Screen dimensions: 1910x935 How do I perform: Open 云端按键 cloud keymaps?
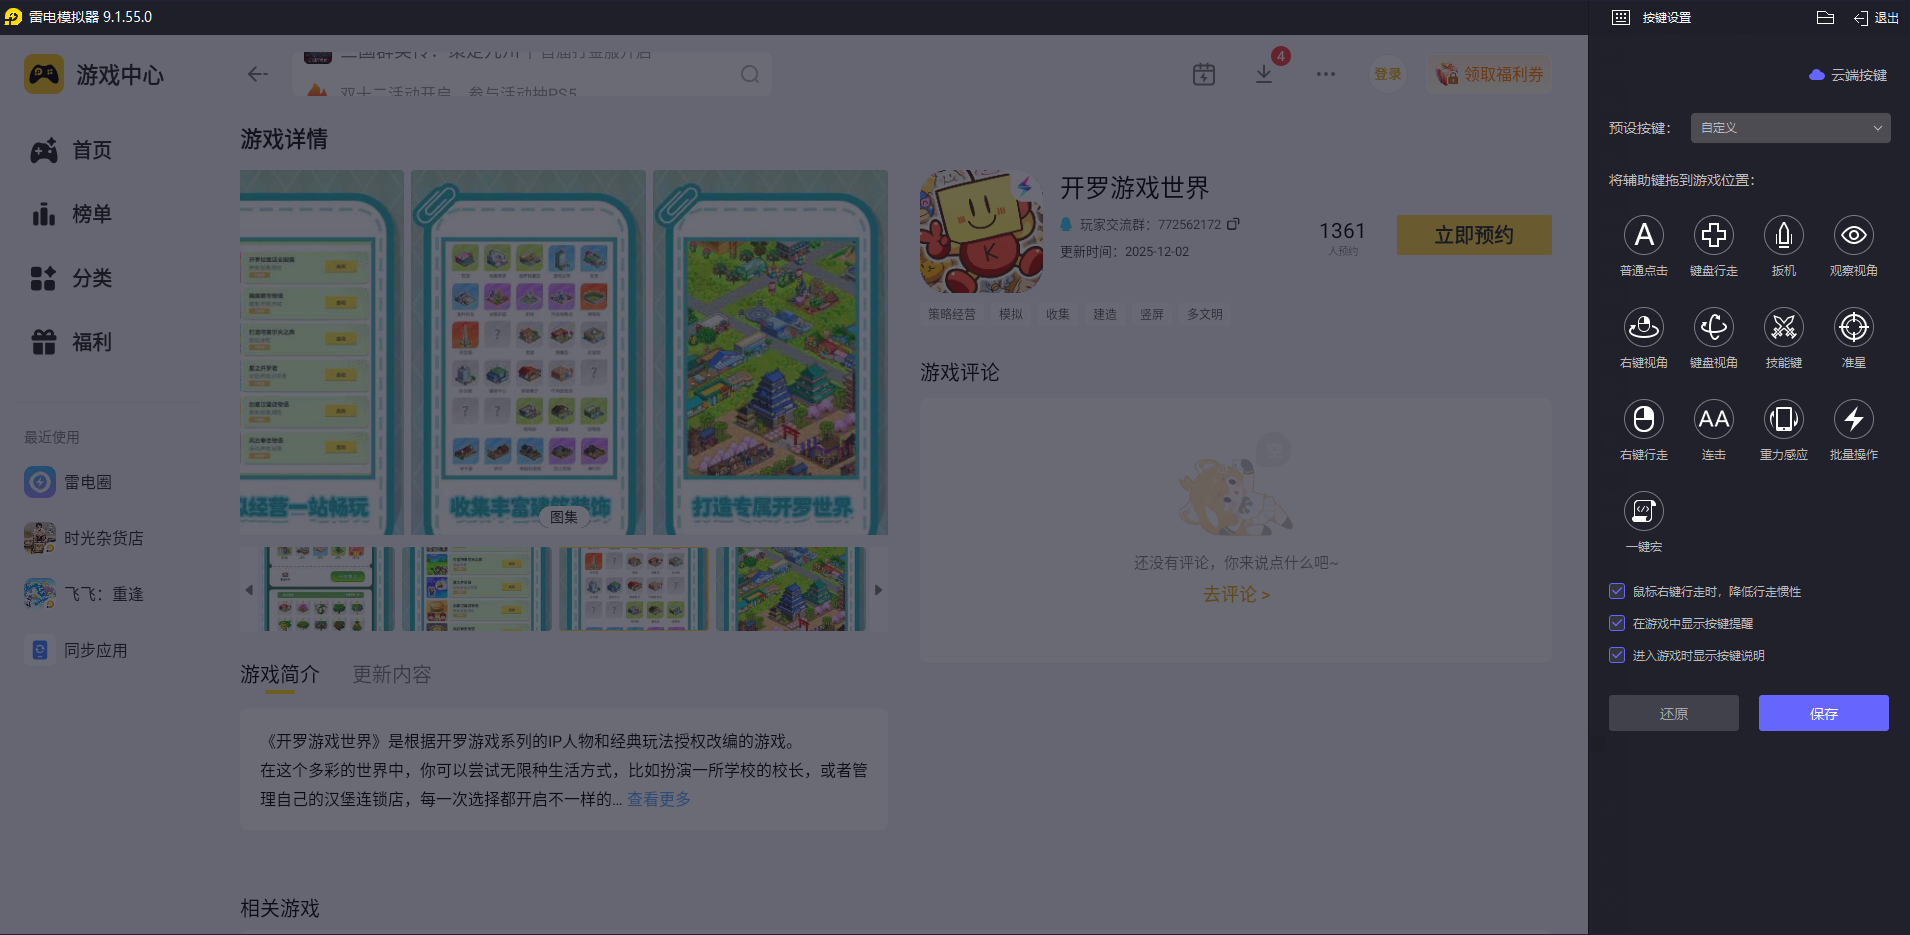click(1848, 75)
